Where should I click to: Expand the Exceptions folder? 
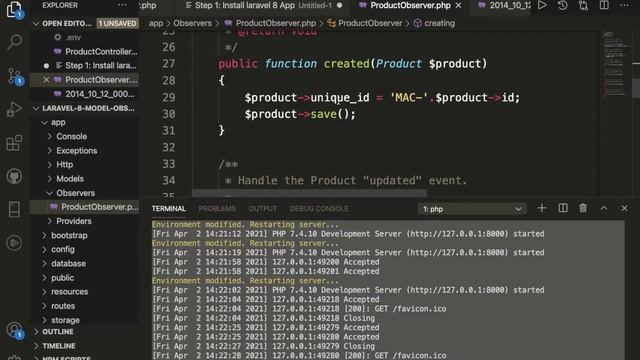50,151
